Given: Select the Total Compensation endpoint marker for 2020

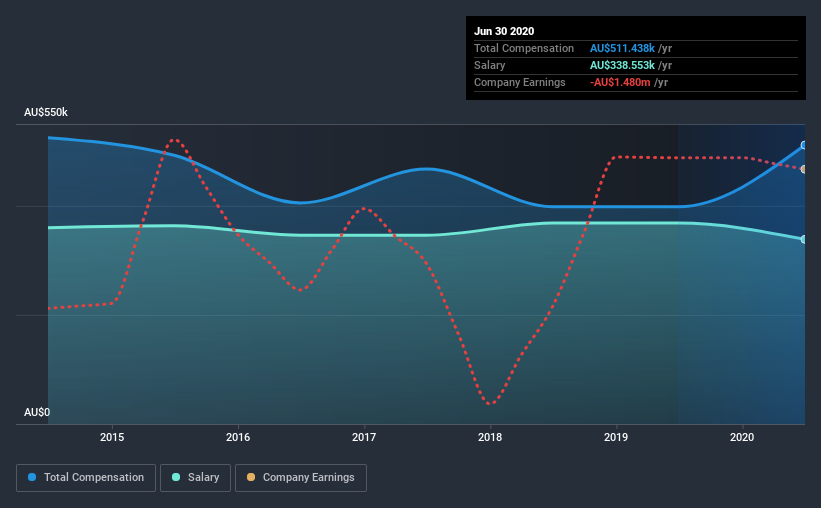Looking at the screenshot, I should coord(804,145).
